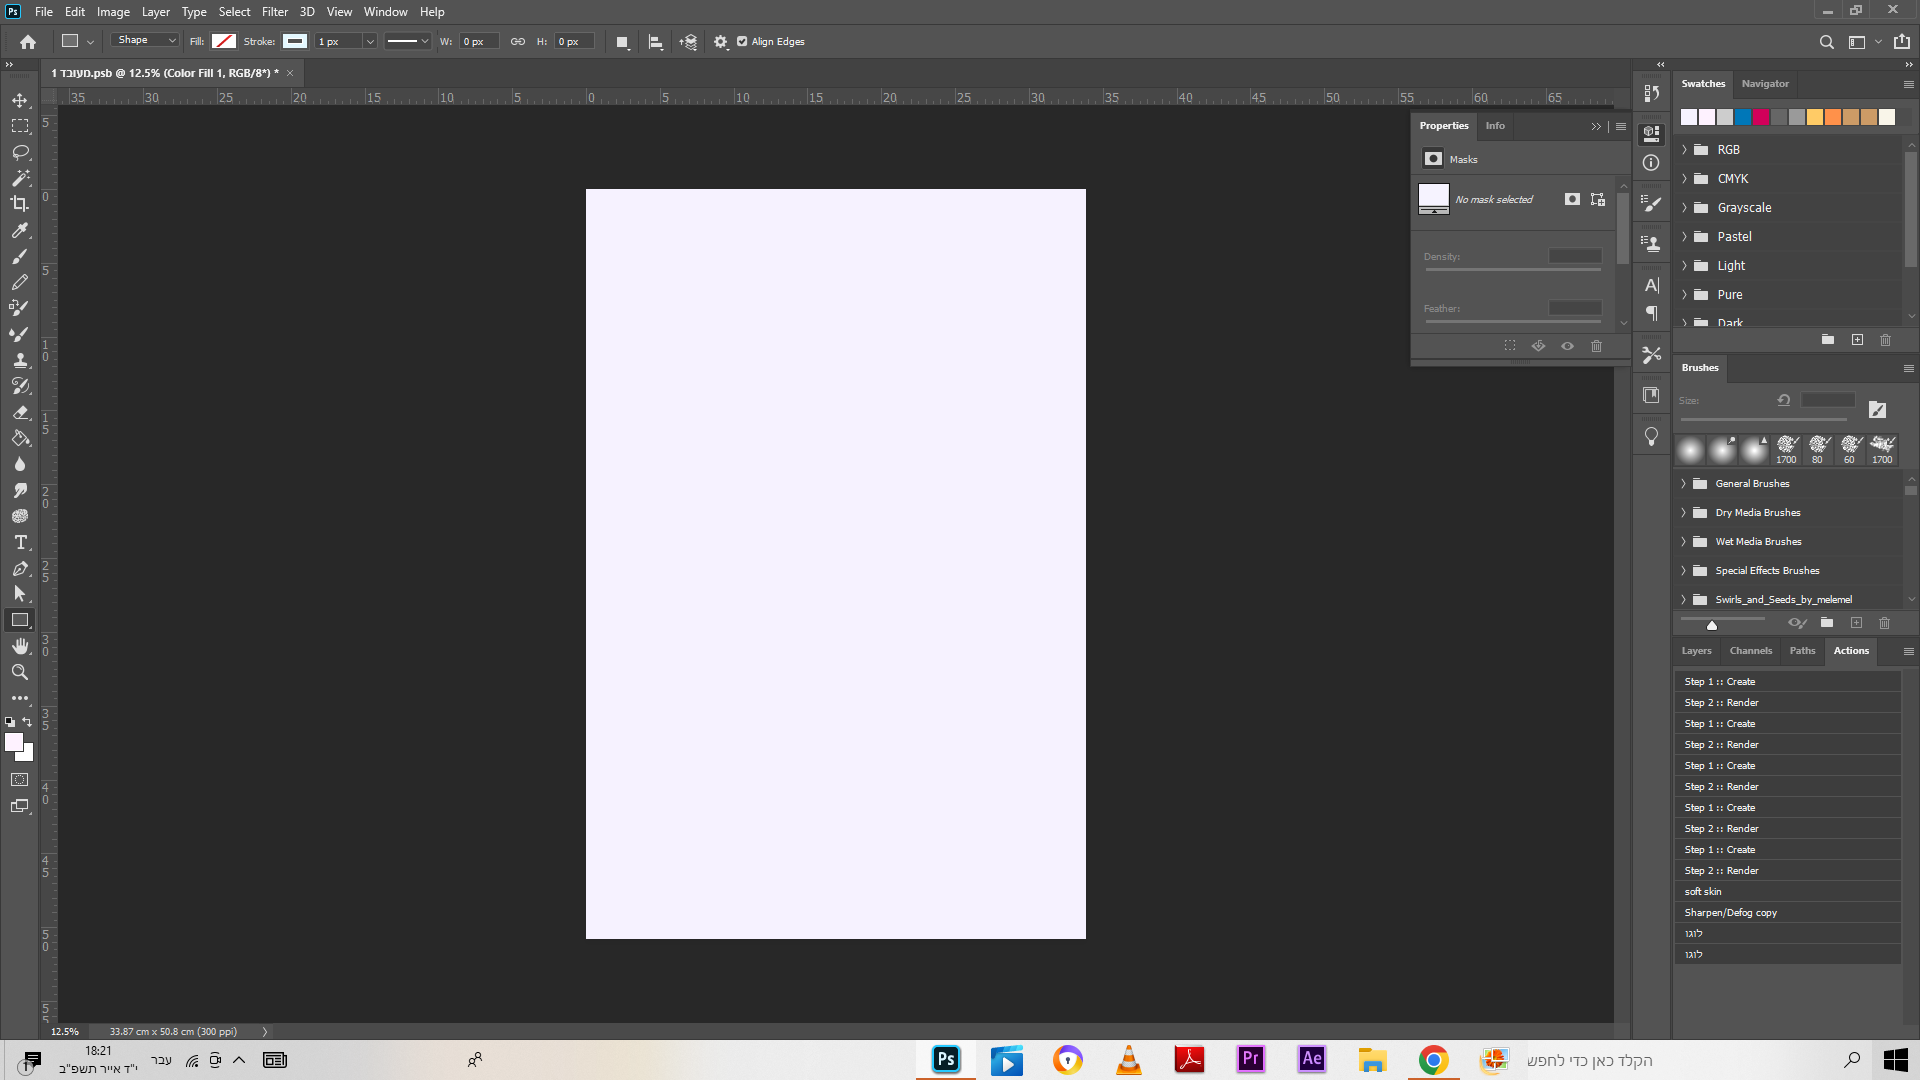Select the Zoom tool

click(x=20, y=672)
